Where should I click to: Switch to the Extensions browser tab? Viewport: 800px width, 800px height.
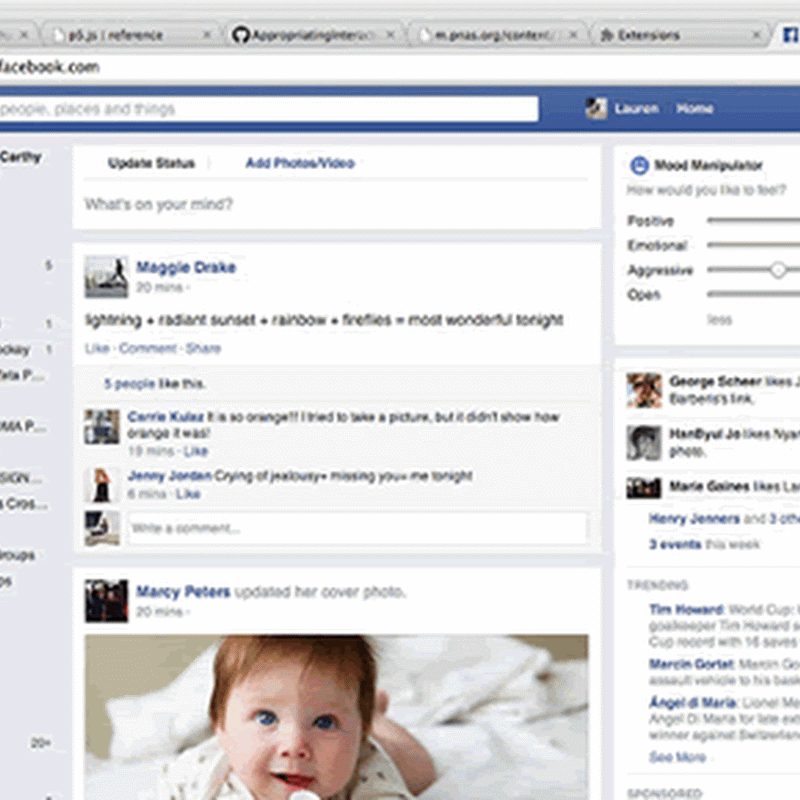click(x=681, y=35)
